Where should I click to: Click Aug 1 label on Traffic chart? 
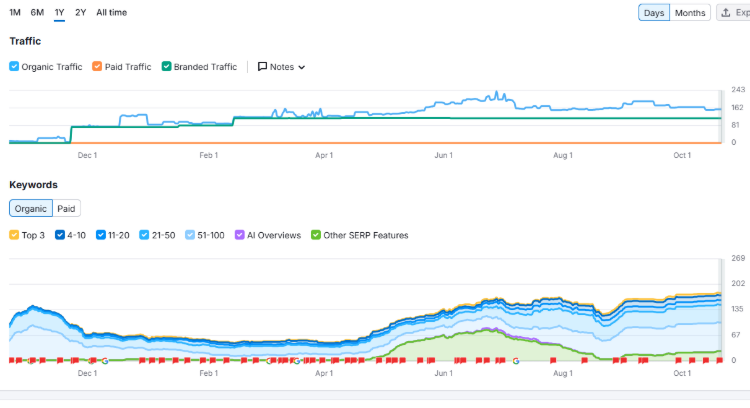(563, 155)
